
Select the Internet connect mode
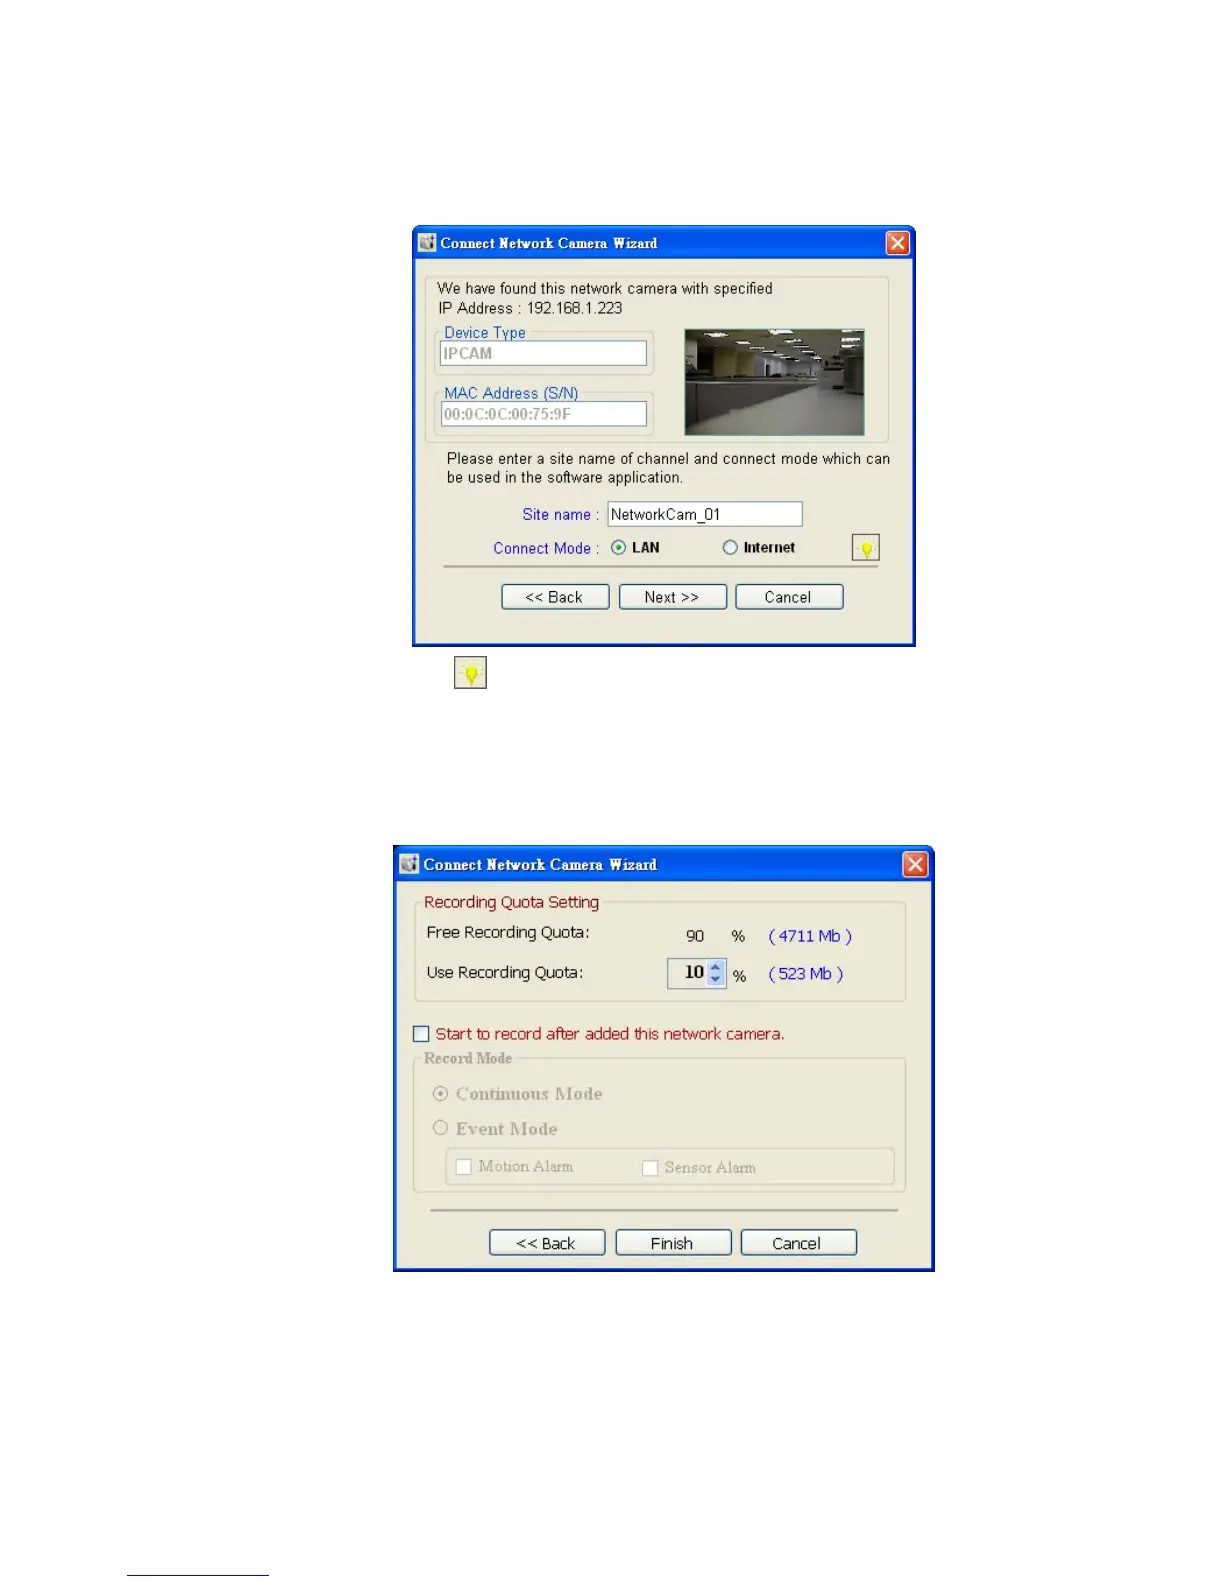click(730, 547)
